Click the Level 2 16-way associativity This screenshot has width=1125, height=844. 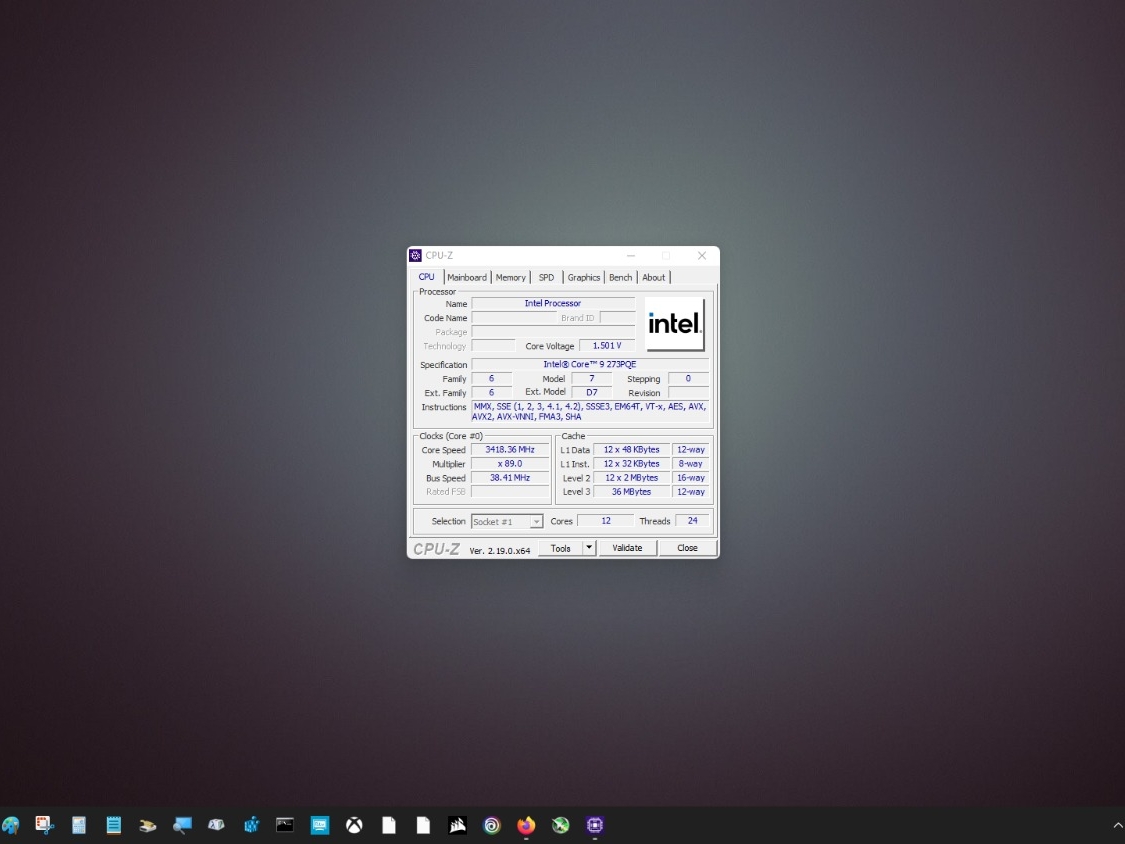click(x=691, y=478)
